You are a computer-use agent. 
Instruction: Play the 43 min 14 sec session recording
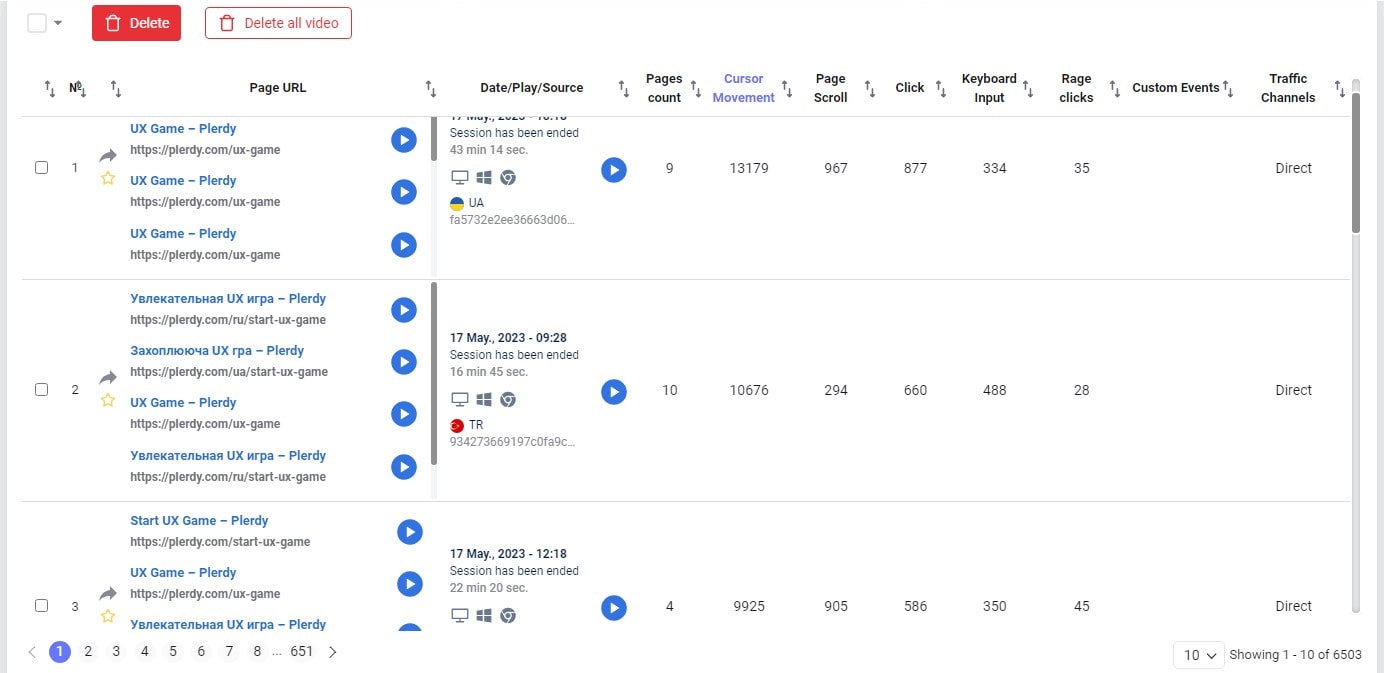[x=614, y=170]
